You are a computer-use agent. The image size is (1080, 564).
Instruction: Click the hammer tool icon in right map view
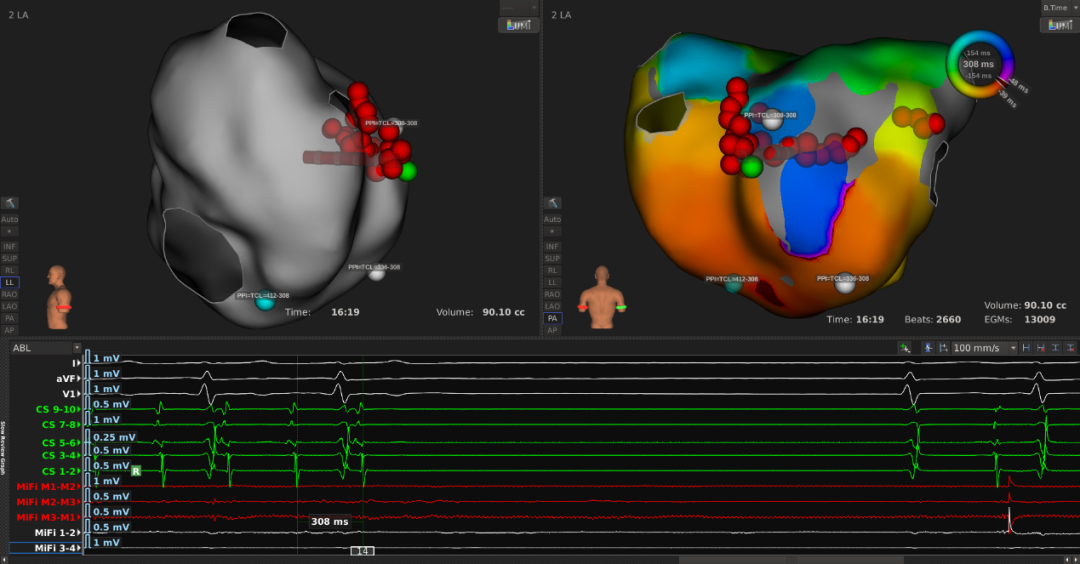click(x=551, y=203)
